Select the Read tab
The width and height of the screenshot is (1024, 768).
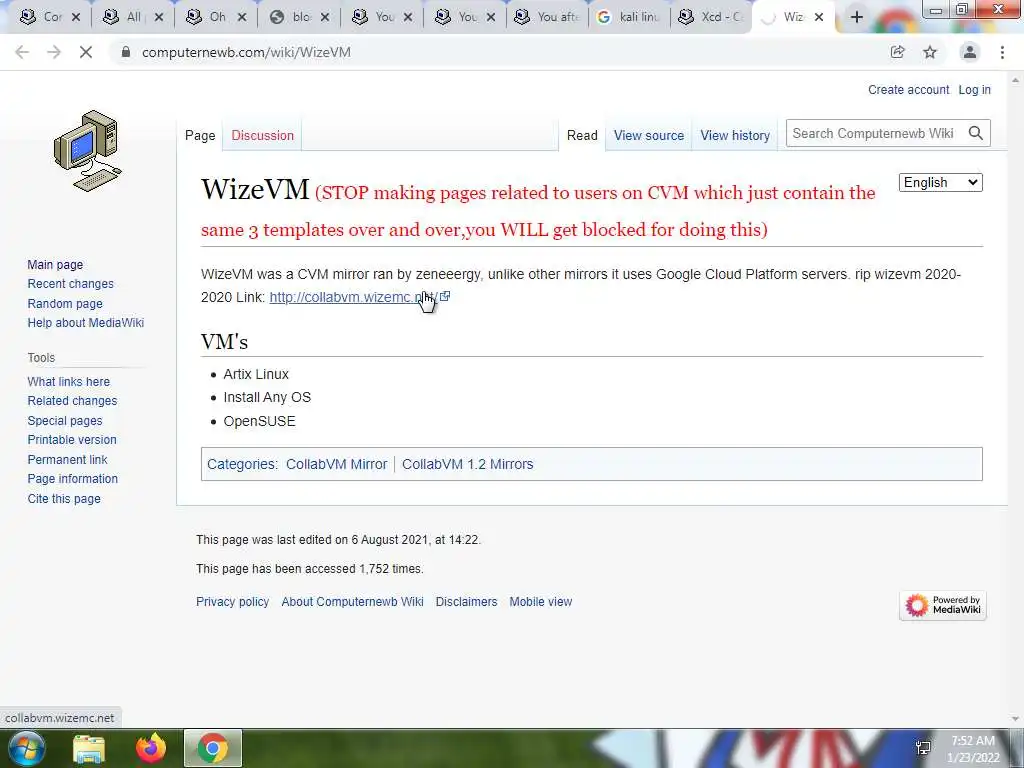(582, 135)
